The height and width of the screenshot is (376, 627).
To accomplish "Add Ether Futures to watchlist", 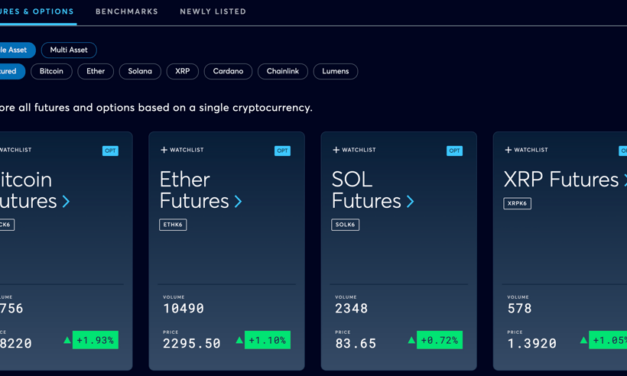I will (182, 150).
